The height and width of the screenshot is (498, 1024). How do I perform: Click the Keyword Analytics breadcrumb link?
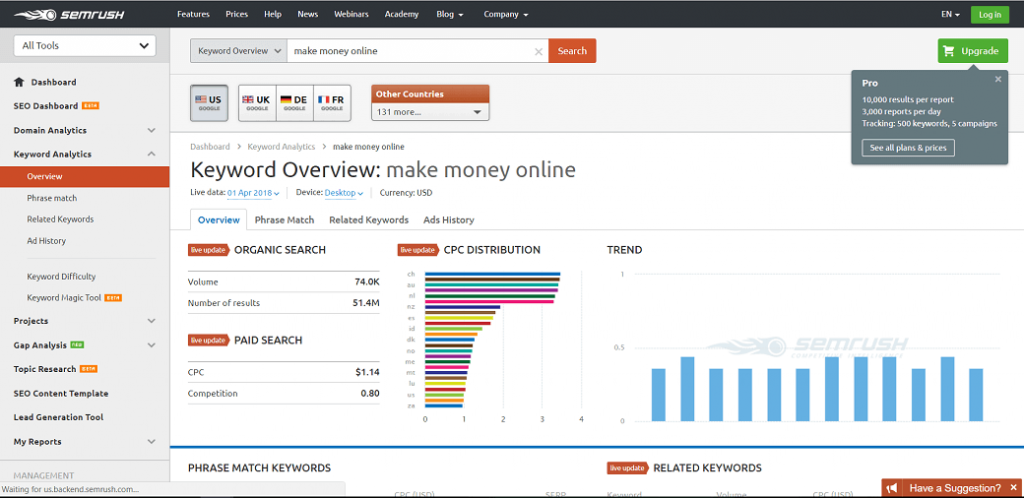click(x=281, y=147)
